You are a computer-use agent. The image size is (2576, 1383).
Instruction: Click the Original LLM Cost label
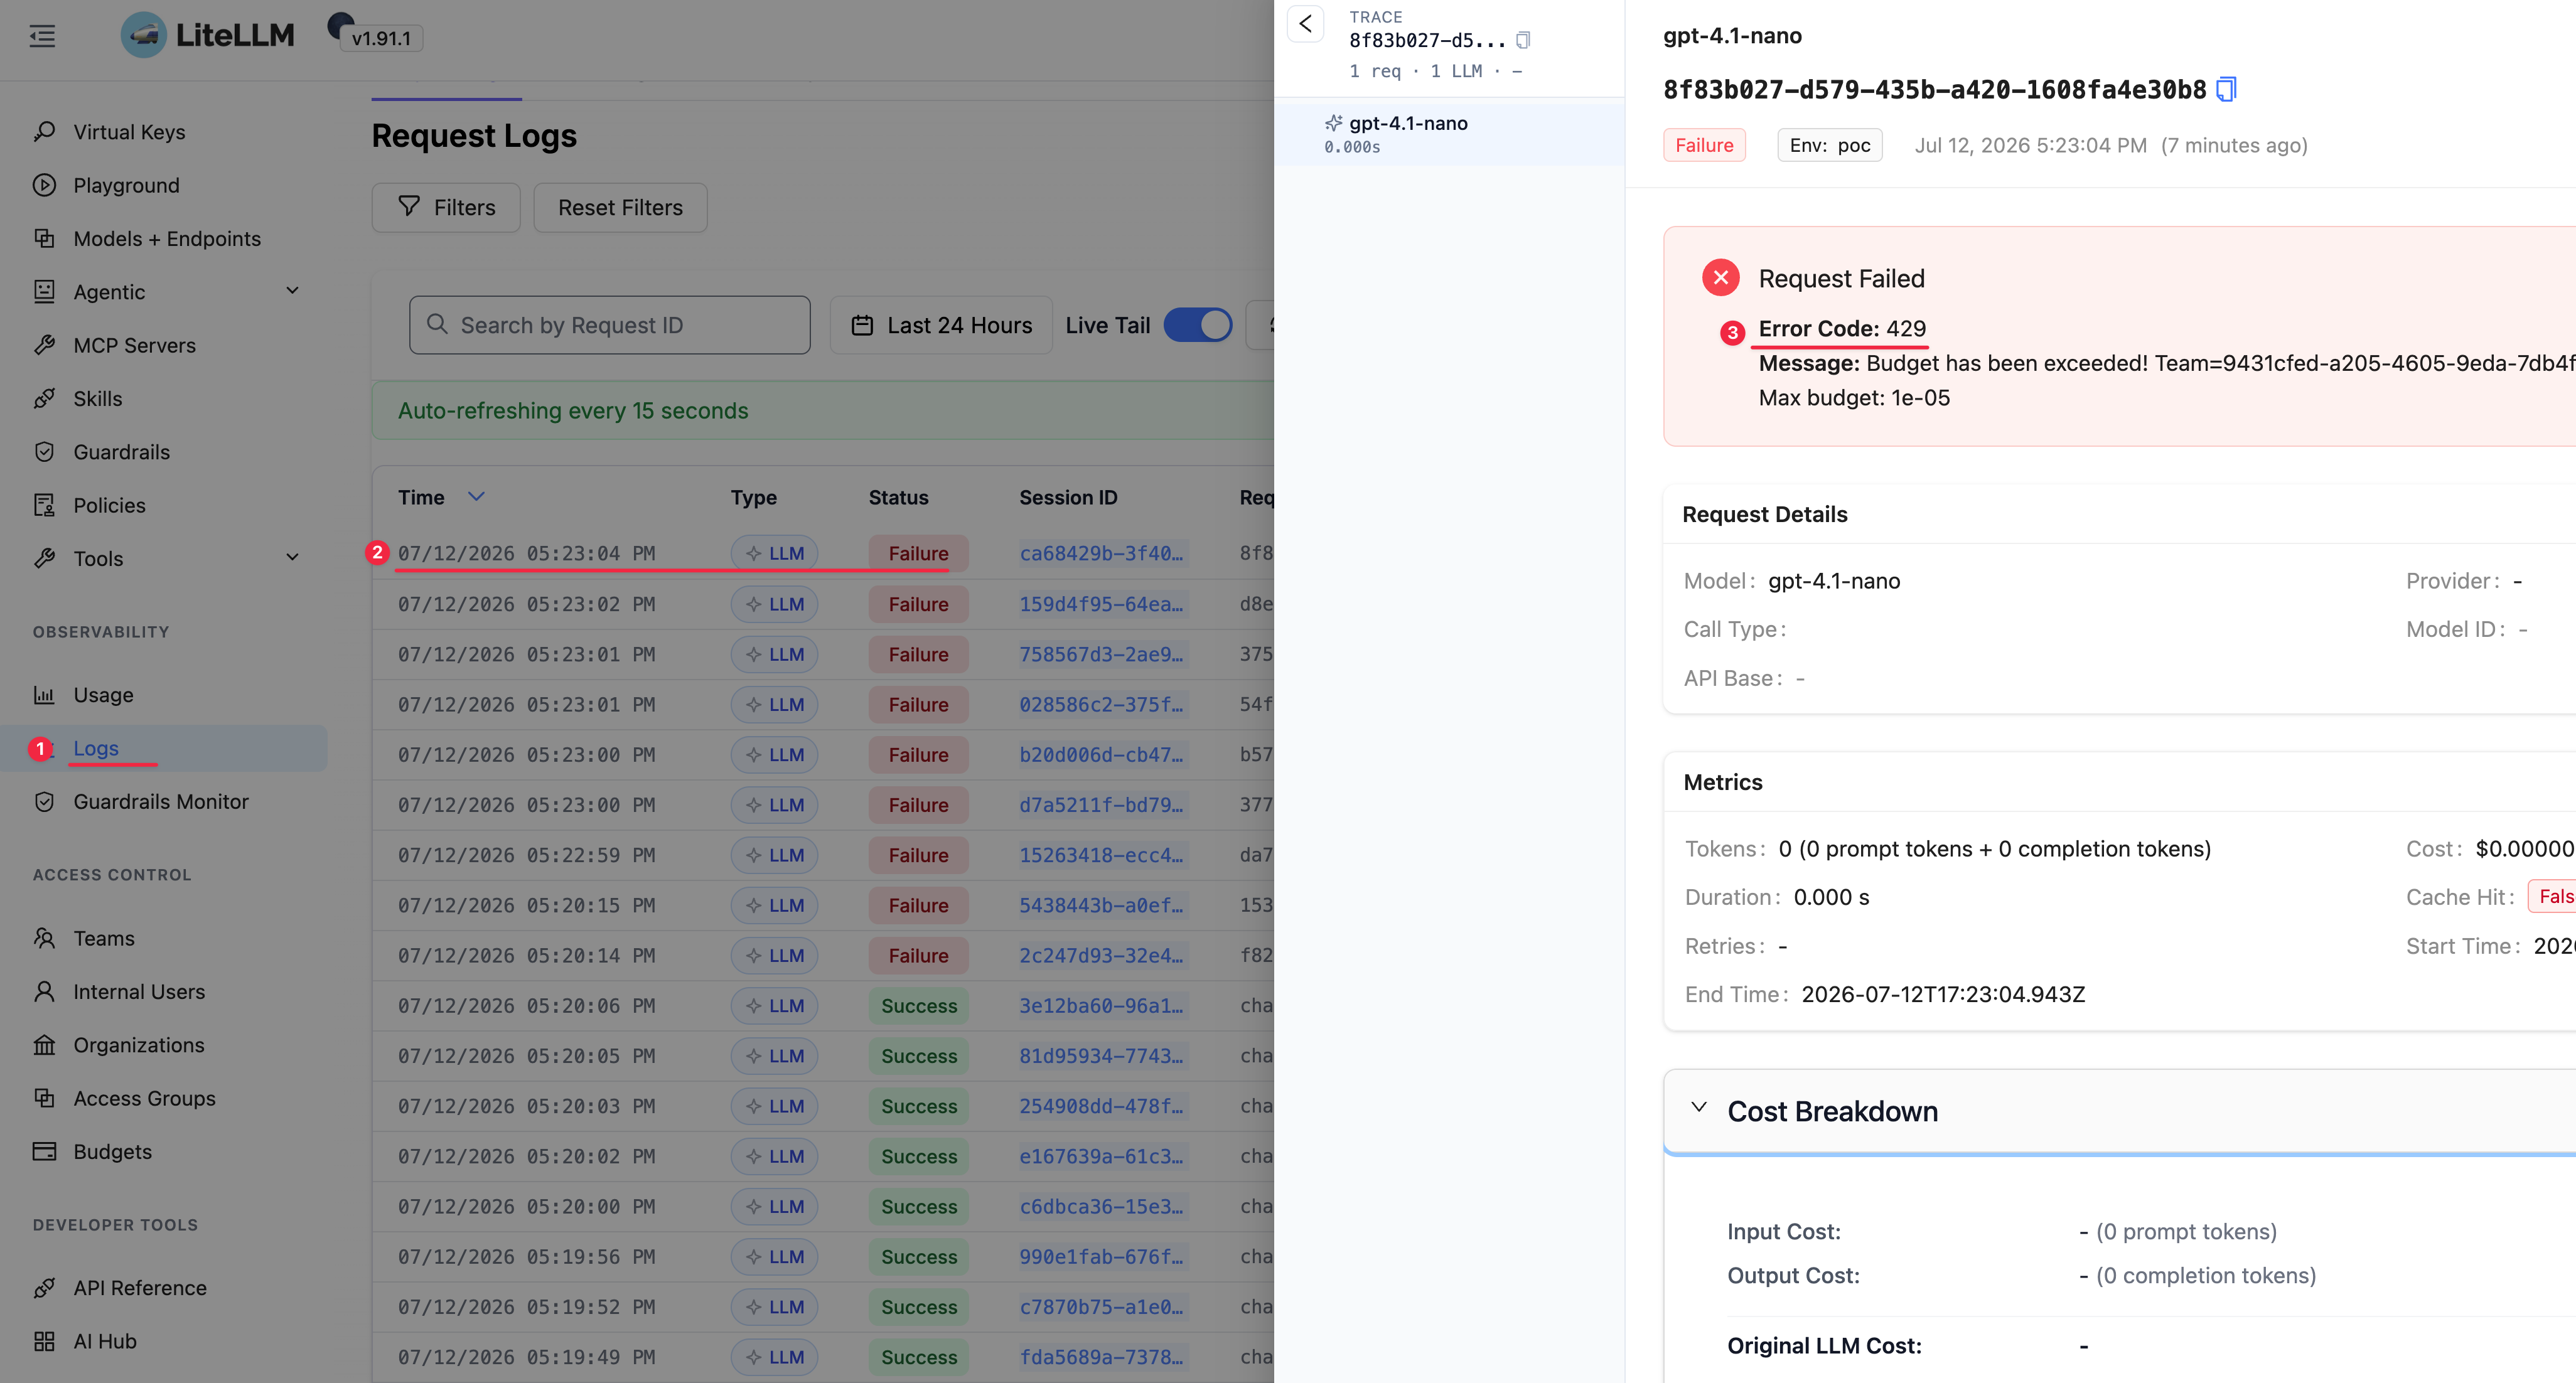[x=1824, y=1345]
